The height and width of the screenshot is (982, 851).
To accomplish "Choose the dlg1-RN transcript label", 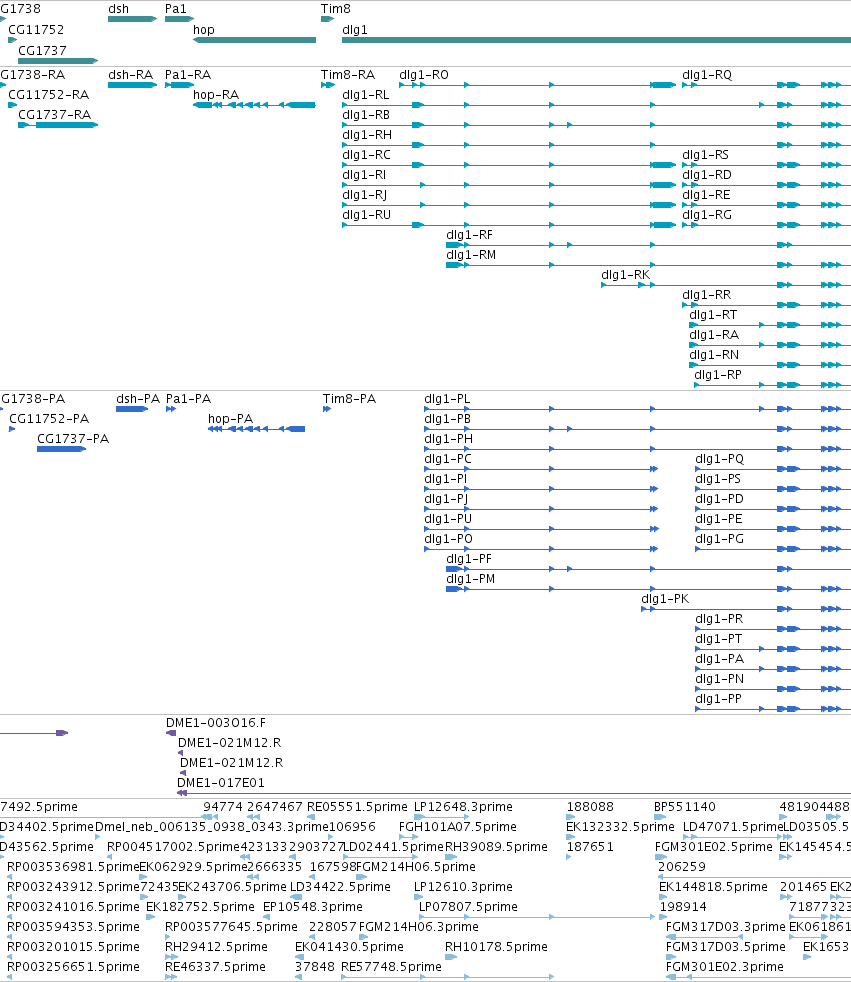I will coord(714,355).
